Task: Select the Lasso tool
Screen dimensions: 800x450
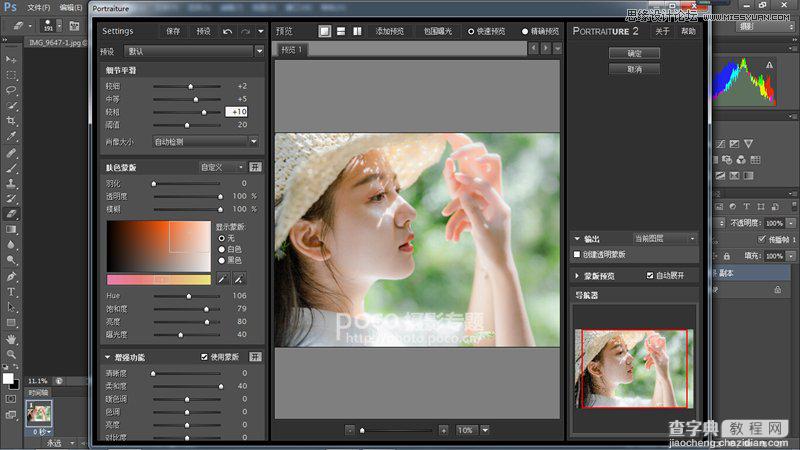Action: [11, 90]
